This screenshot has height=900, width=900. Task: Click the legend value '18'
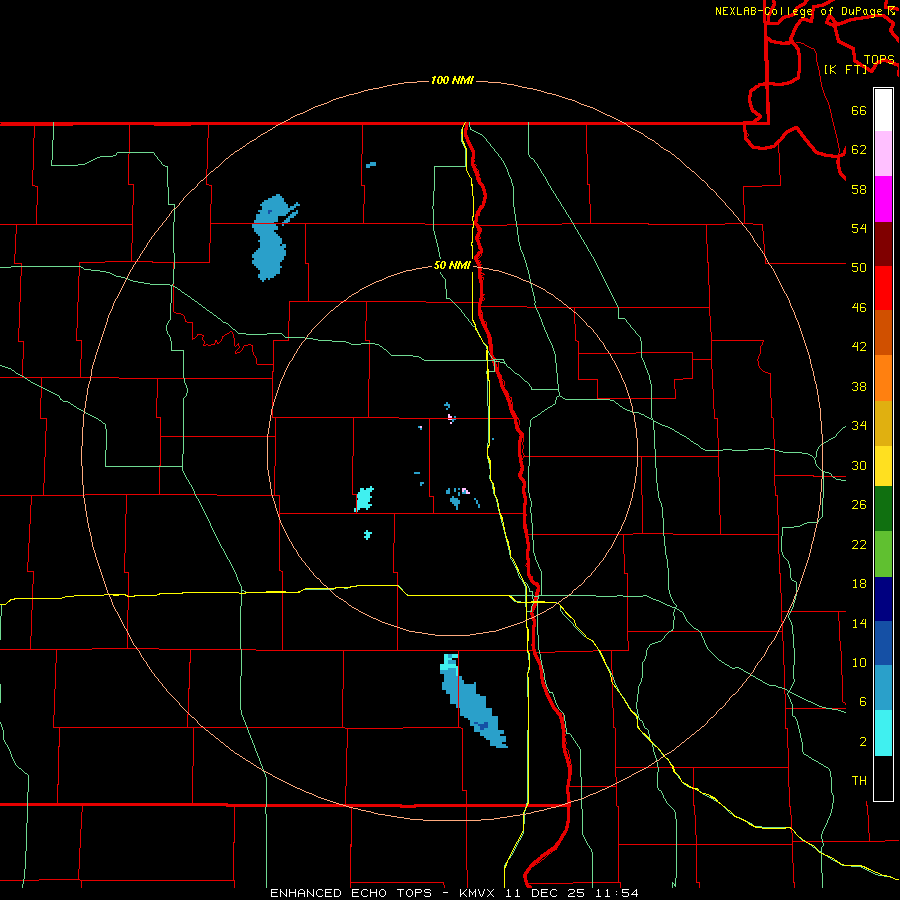(859, 584)
